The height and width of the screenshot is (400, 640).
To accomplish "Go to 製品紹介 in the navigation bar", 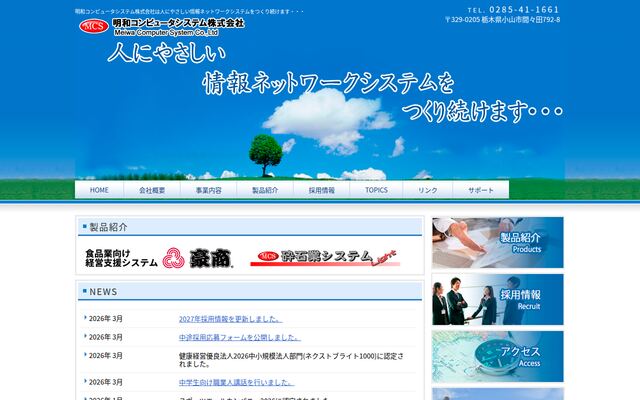I will point(264,190).
